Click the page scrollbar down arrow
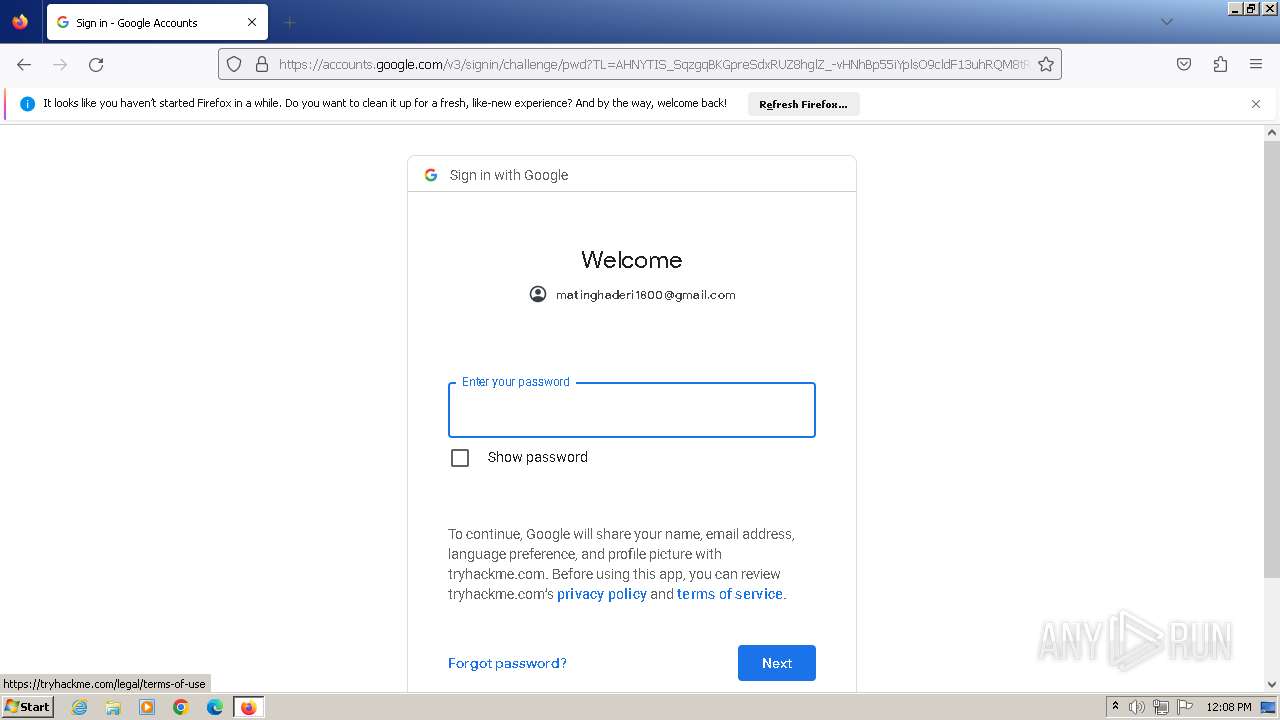This screenshot has width=1280, height=720. click(x=1272, y=685)
